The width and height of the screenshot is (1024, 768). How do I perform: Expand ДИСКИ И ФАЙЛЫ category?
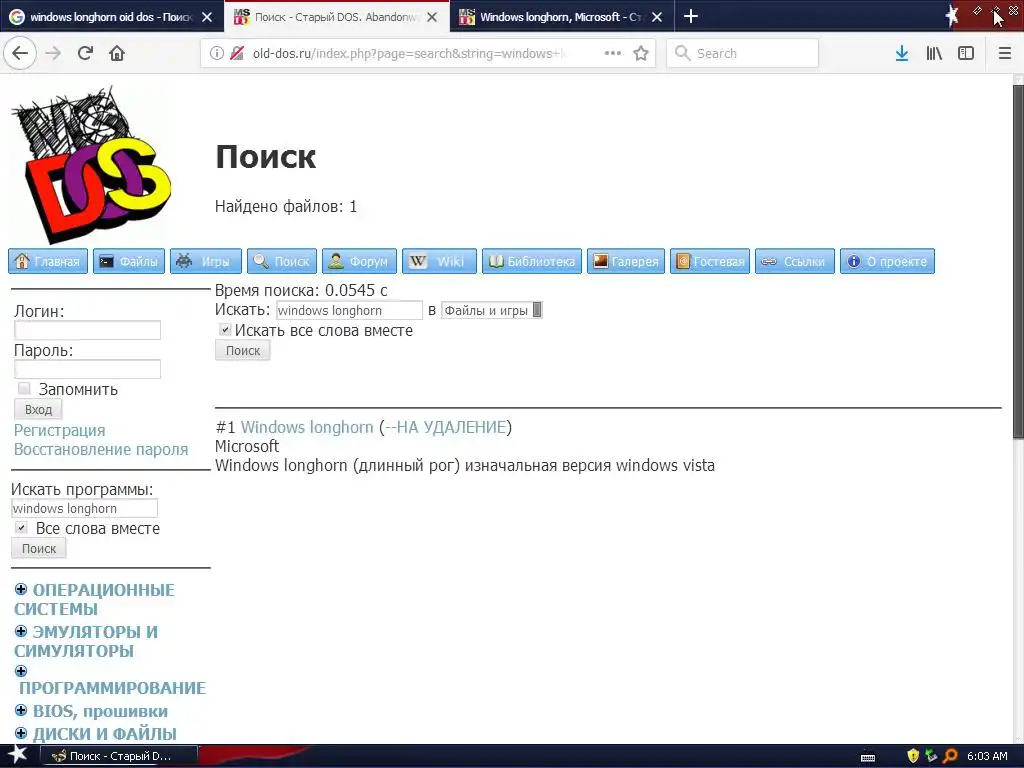pos(21,733)
